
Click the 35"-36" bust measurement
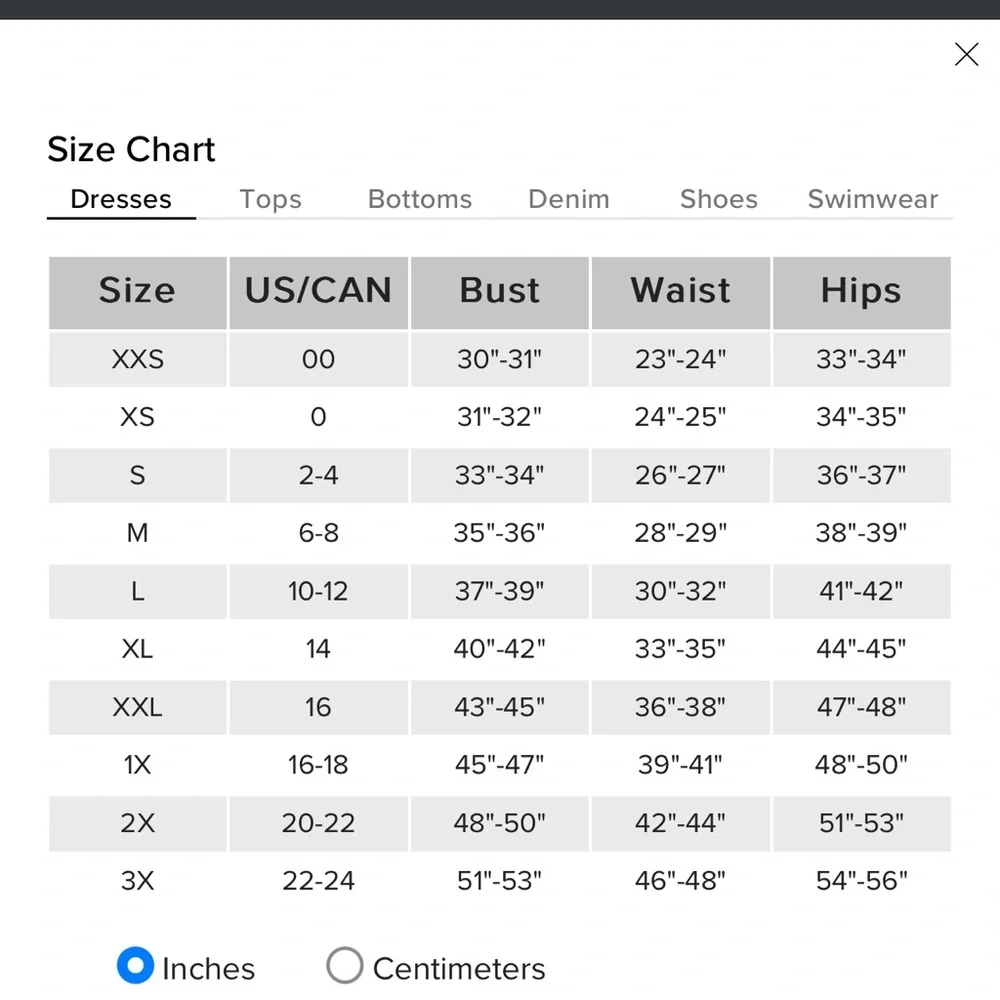[500, 533]
